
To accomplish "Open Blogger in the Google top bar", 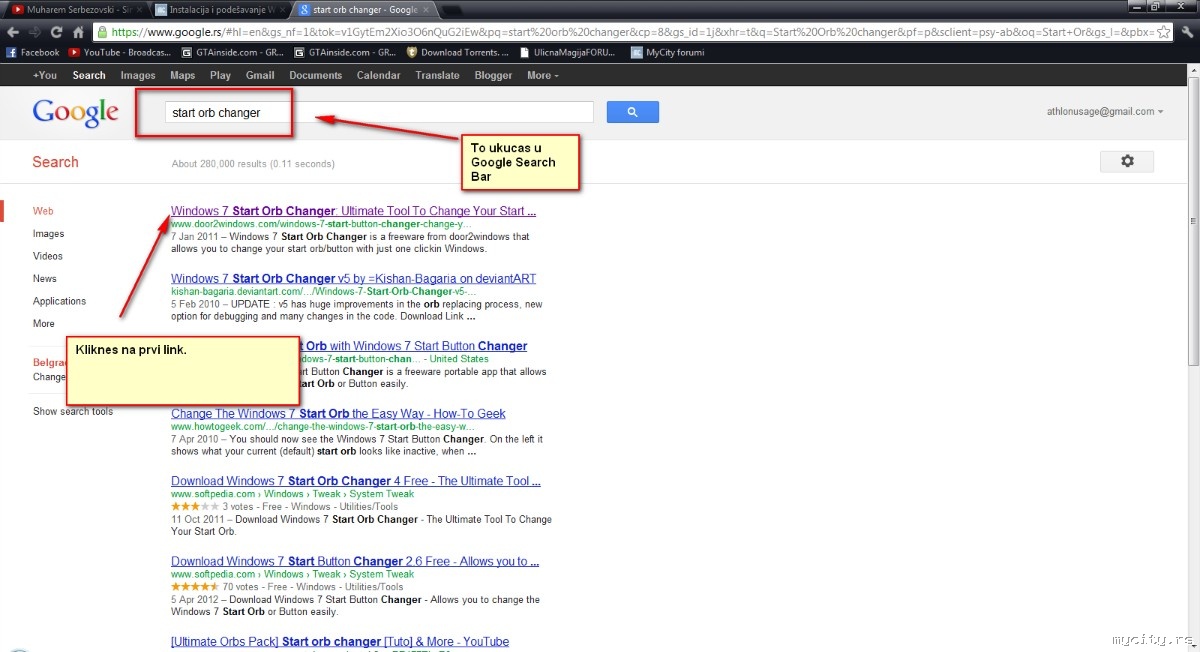I will (x=493, y=75).
